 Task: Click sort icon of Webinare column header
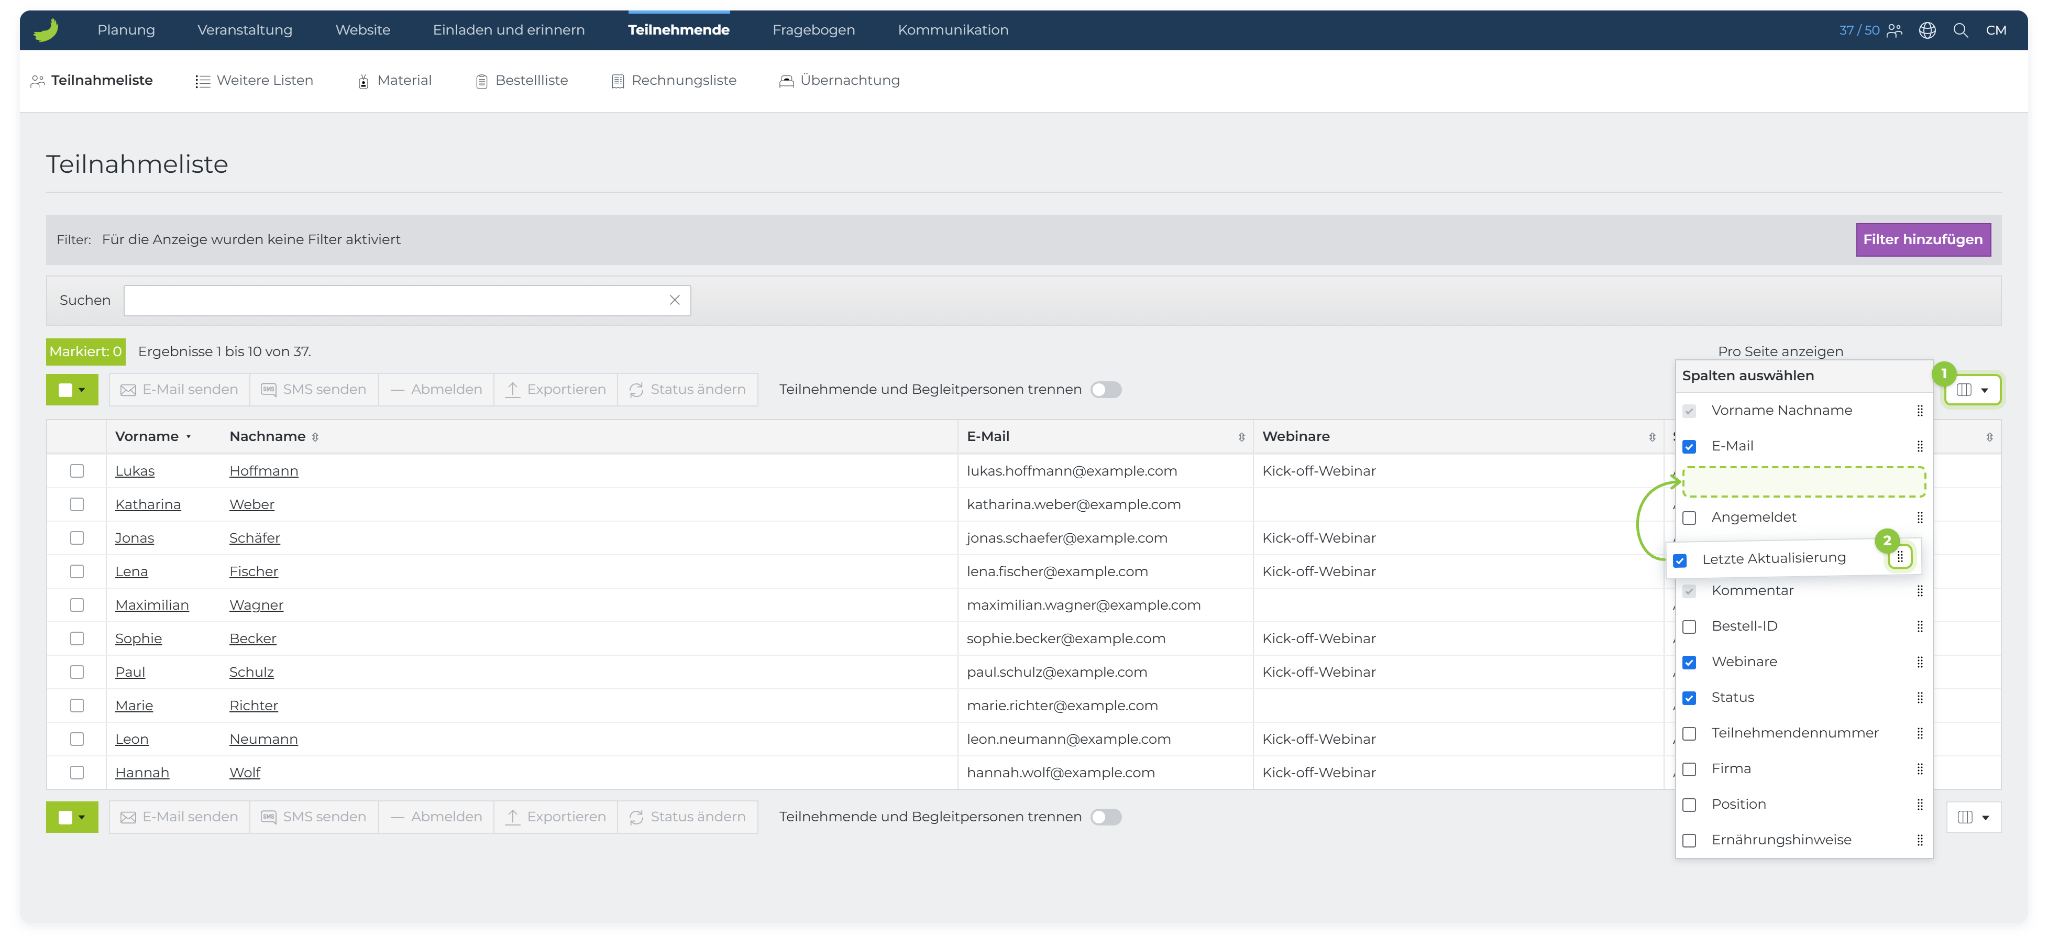1652,437
